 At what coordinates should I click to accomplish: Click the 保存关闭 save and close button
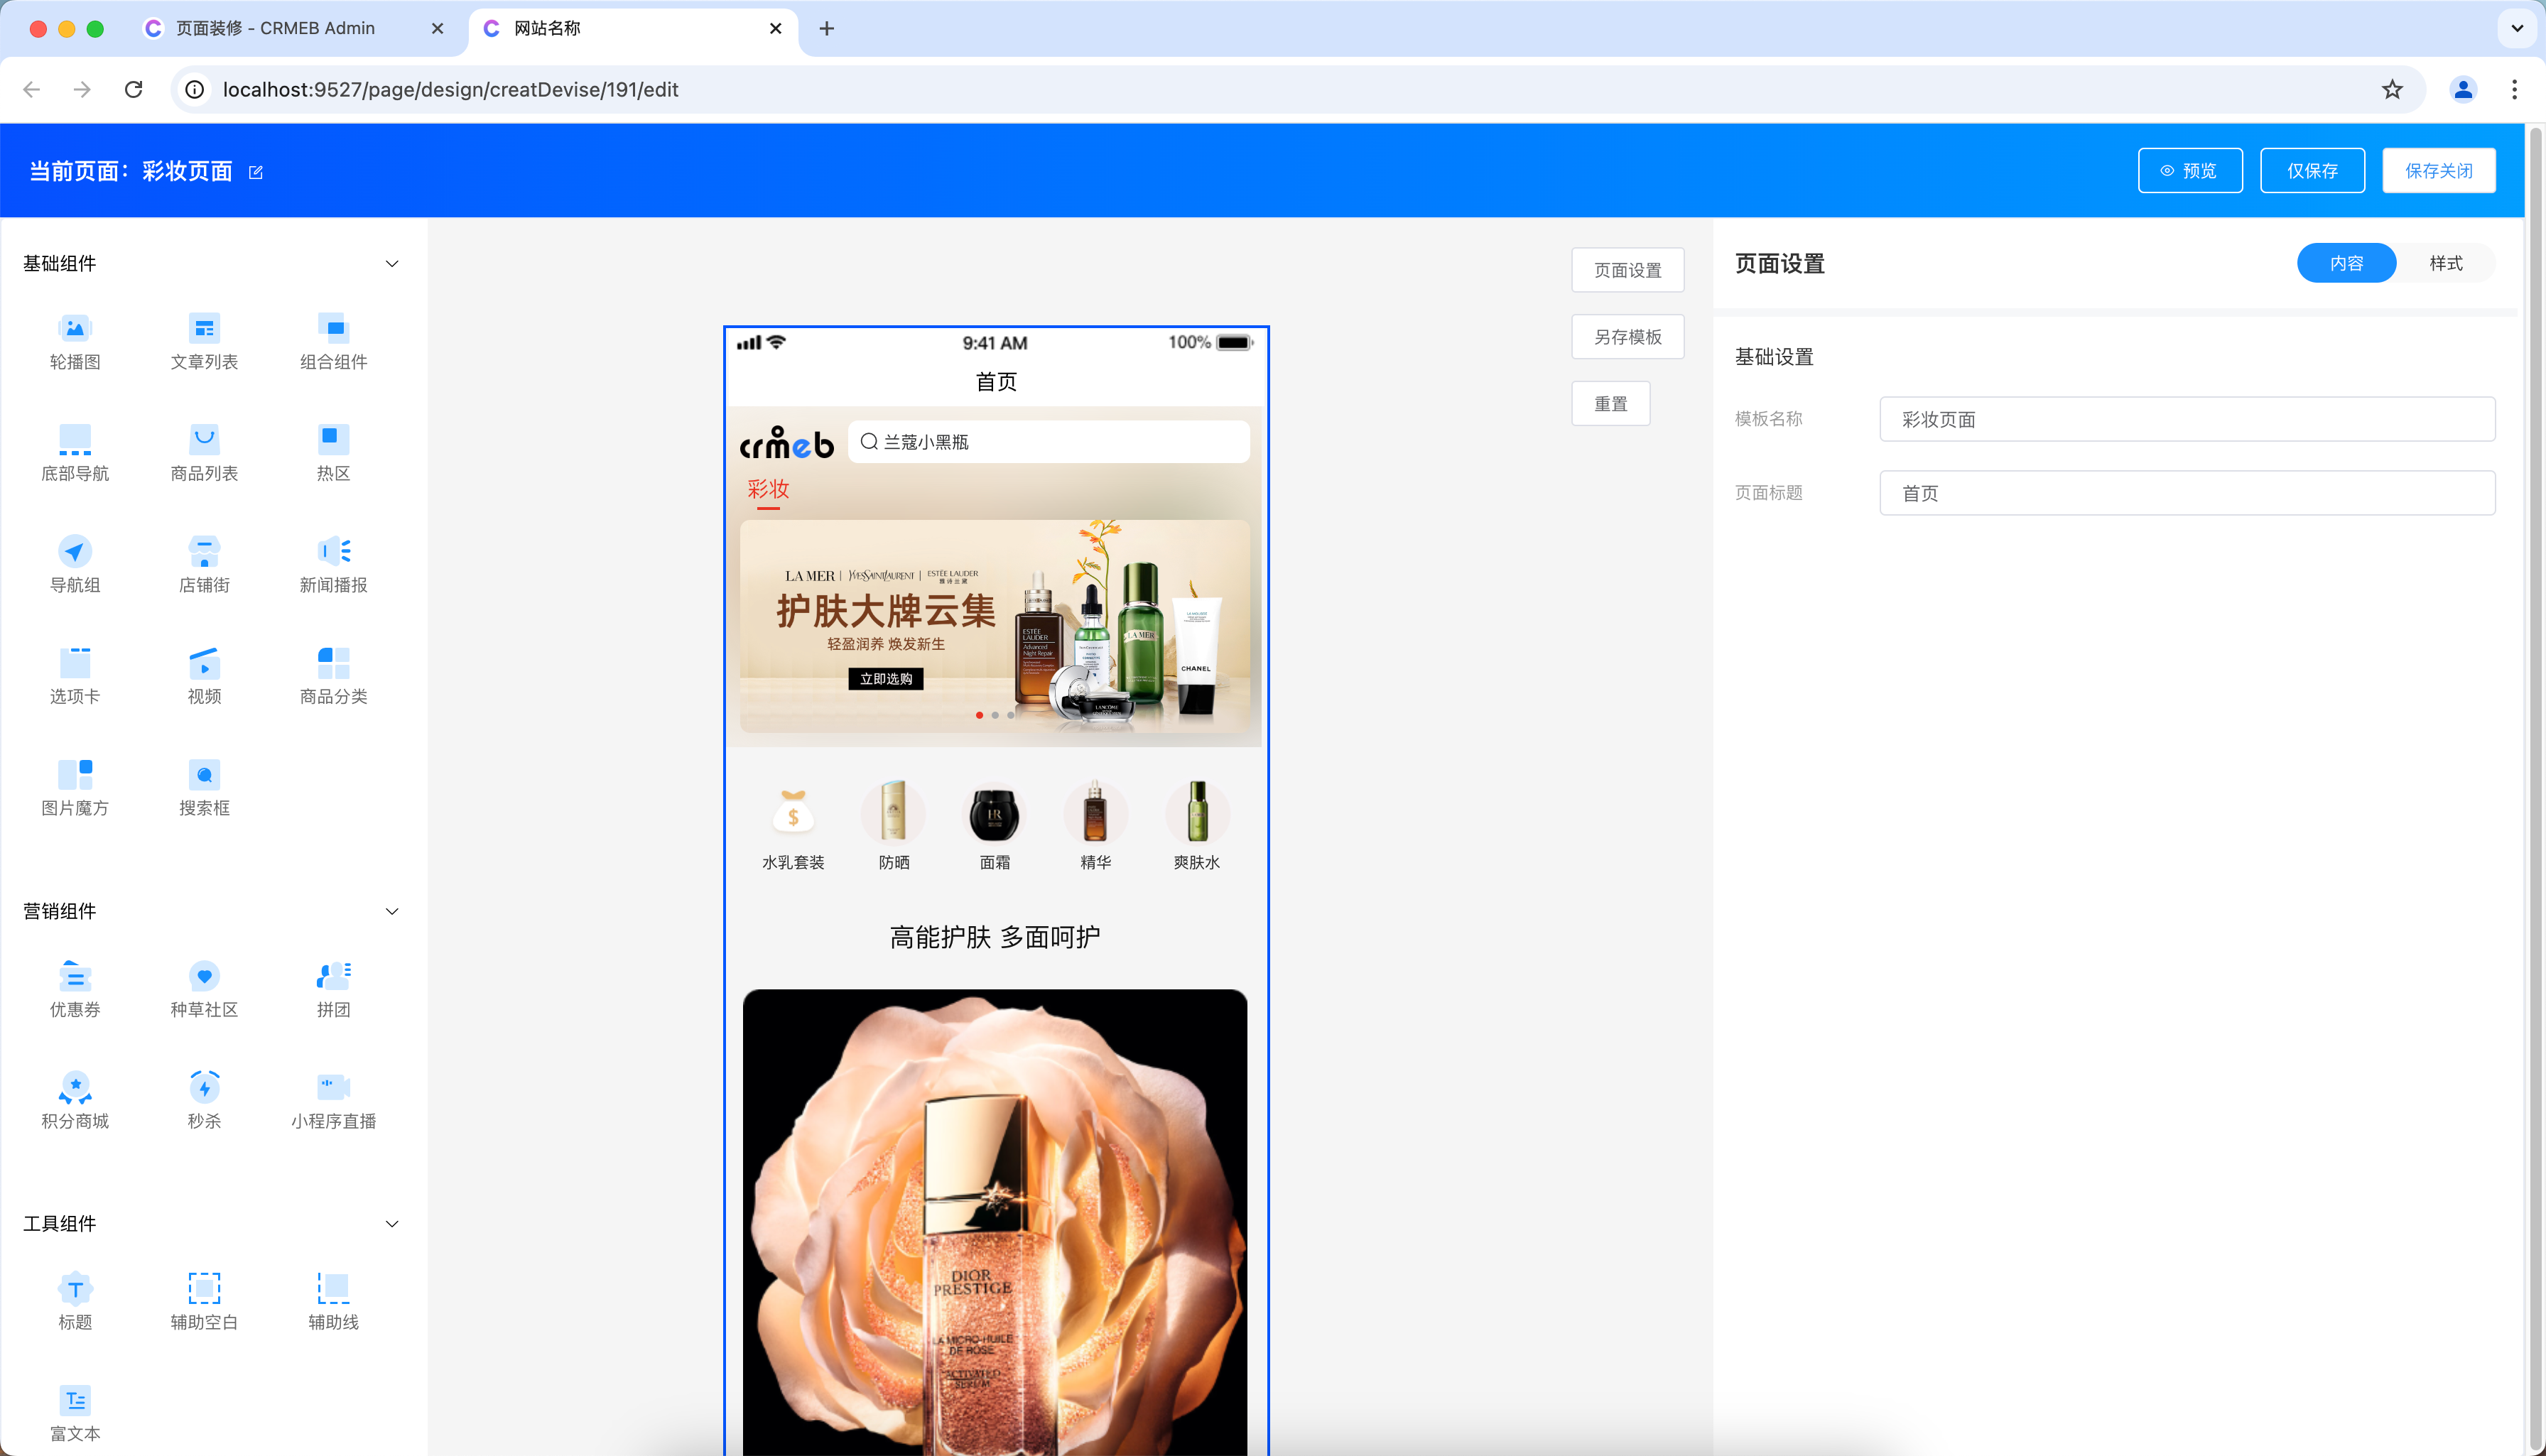click(2439, 171)
